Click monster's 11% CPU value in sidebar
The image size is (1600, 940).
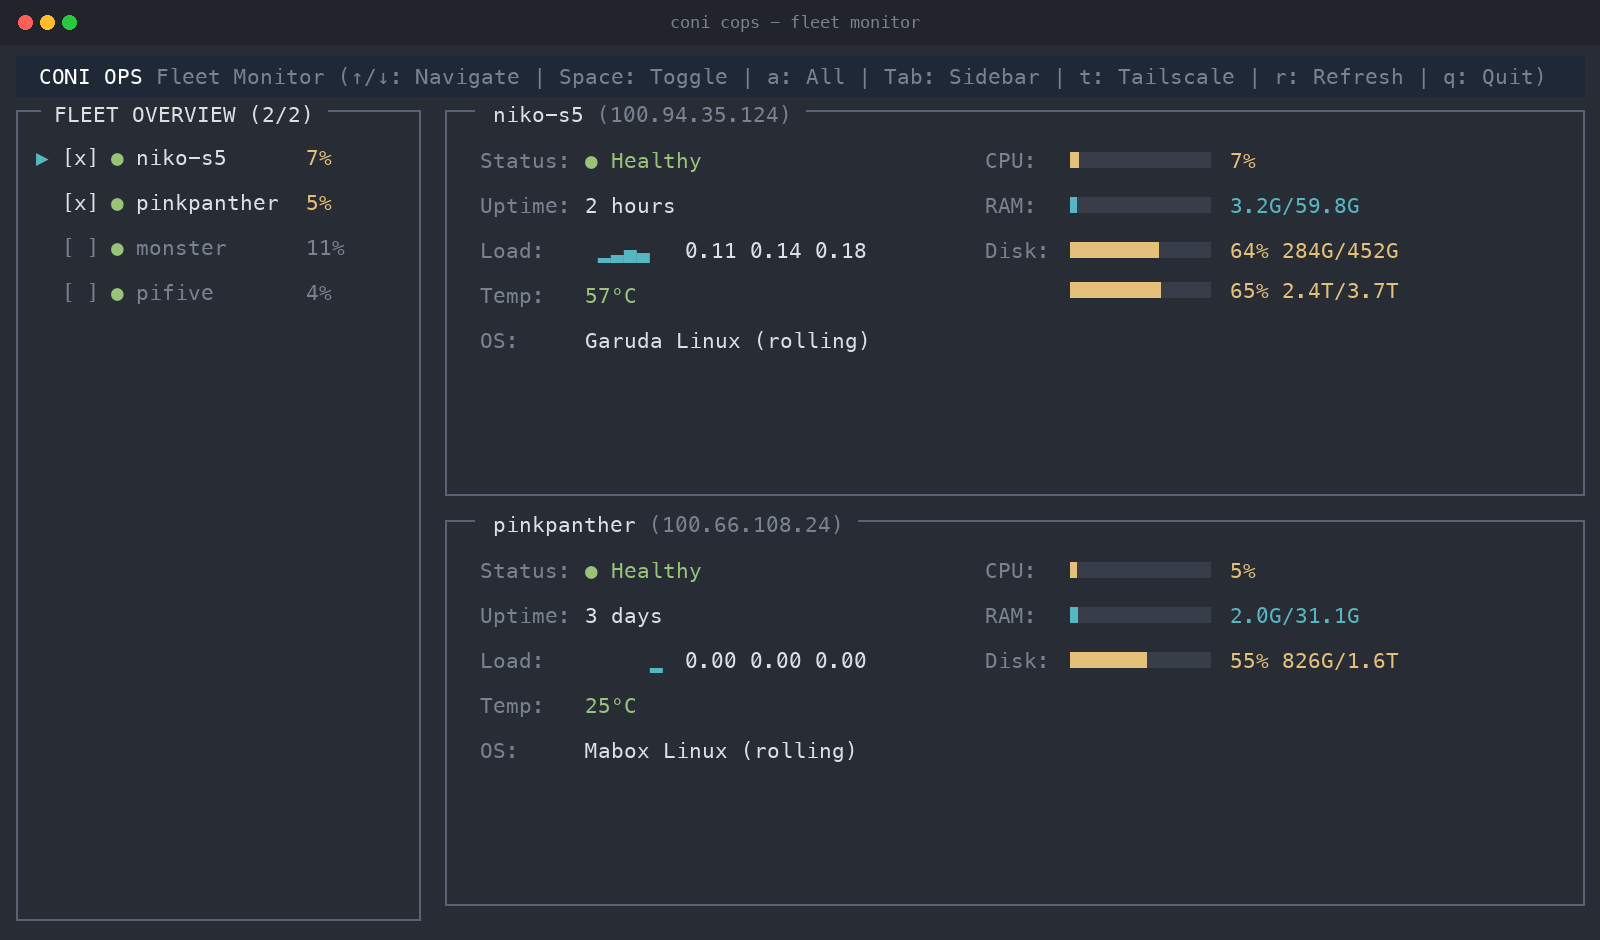pyautogui.click(x=325, y=248)
